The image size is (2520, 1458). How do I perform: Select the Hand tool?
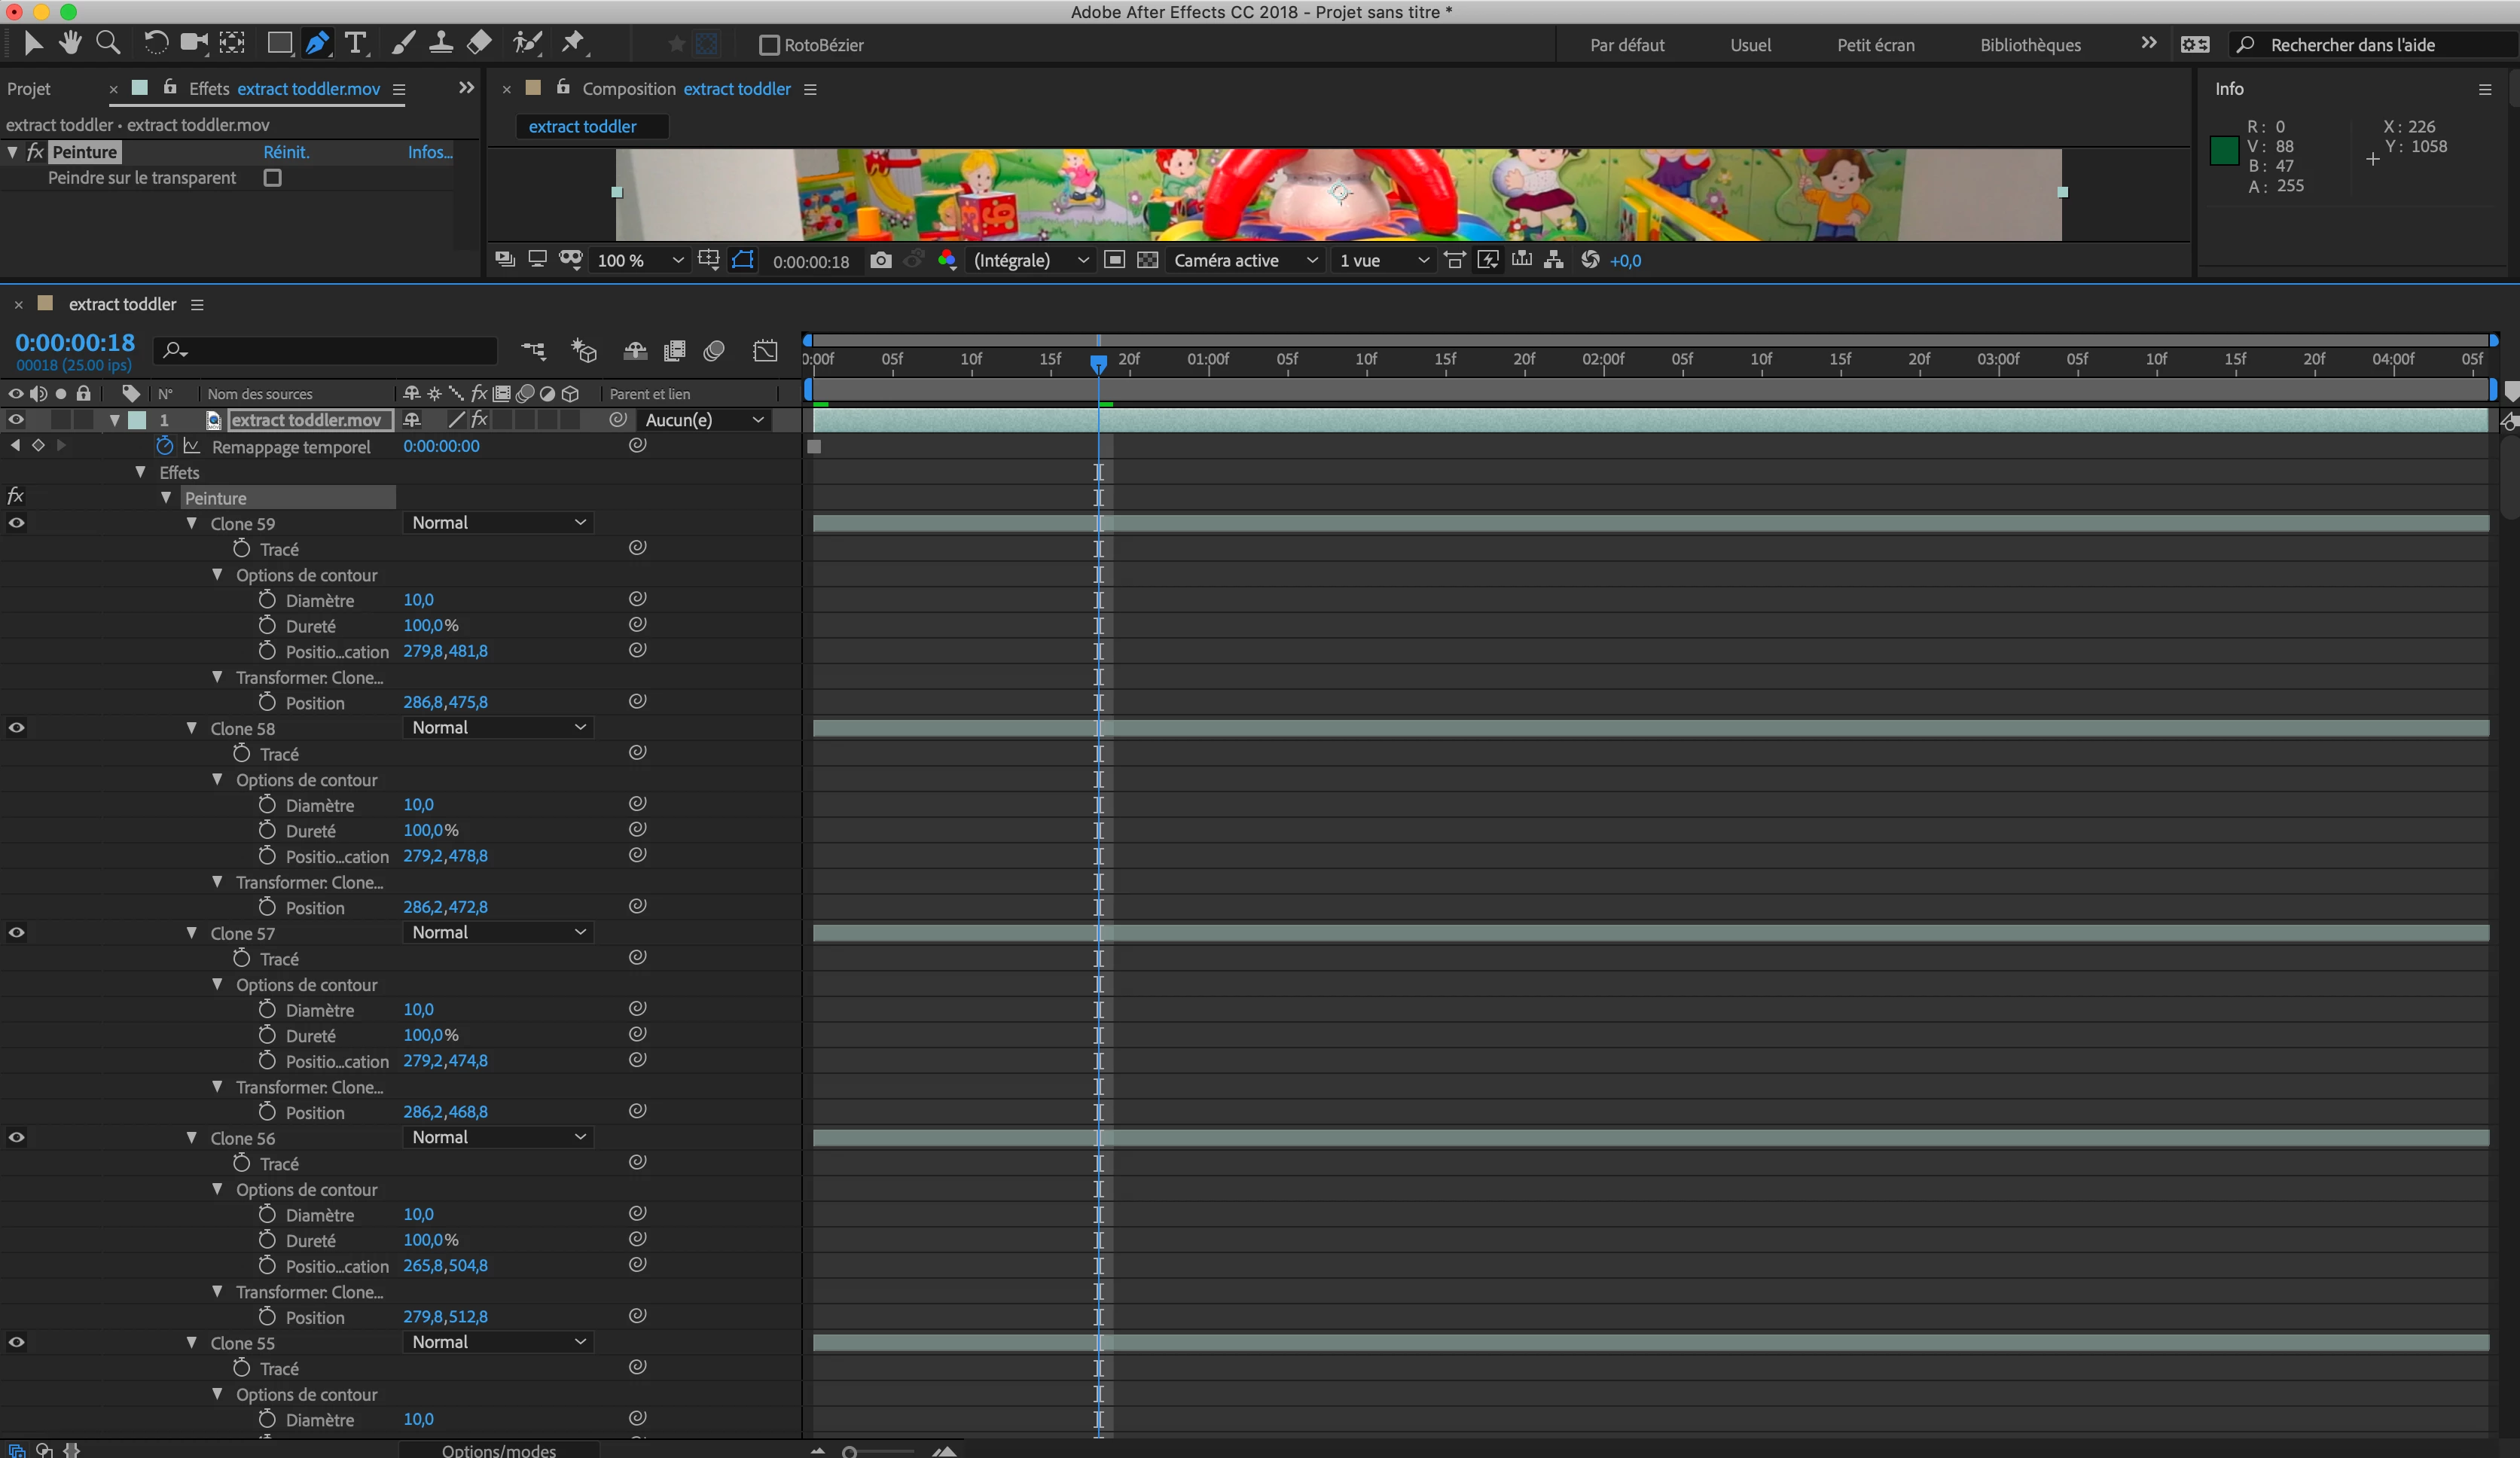point(70,43)
